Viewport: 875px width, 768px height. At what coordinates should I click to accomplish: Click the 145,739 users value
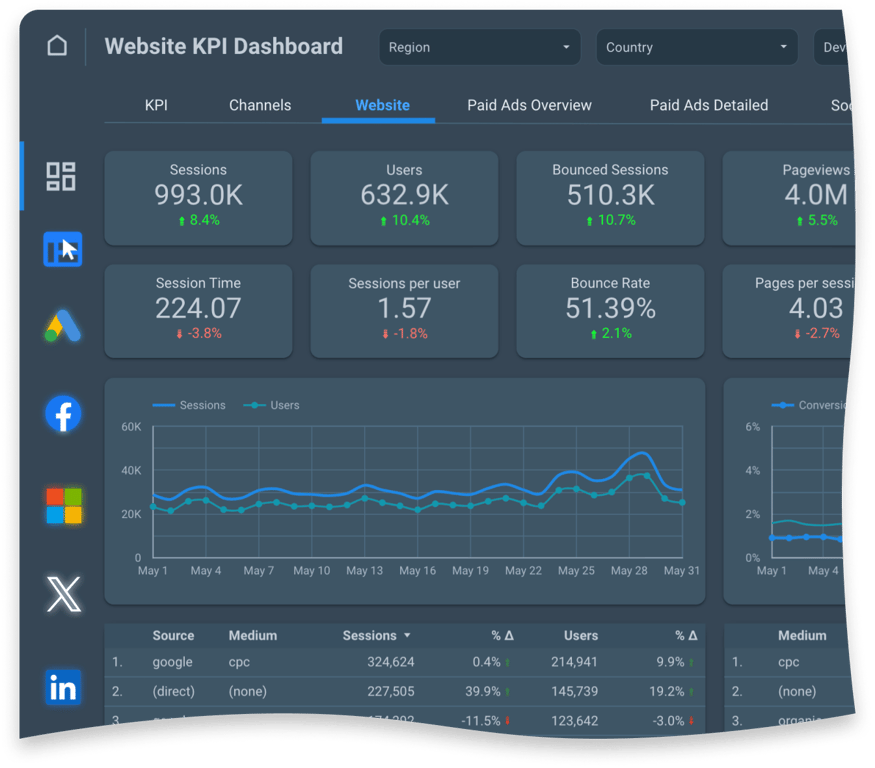574,692
